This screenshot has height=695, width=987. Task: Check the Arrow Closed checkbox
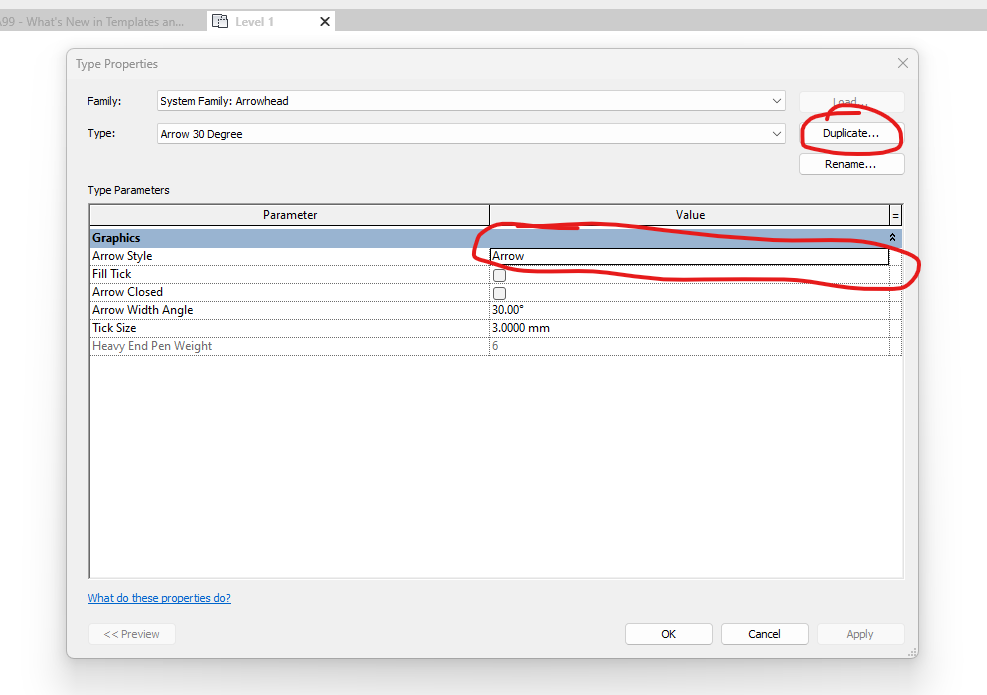[499, 292]
